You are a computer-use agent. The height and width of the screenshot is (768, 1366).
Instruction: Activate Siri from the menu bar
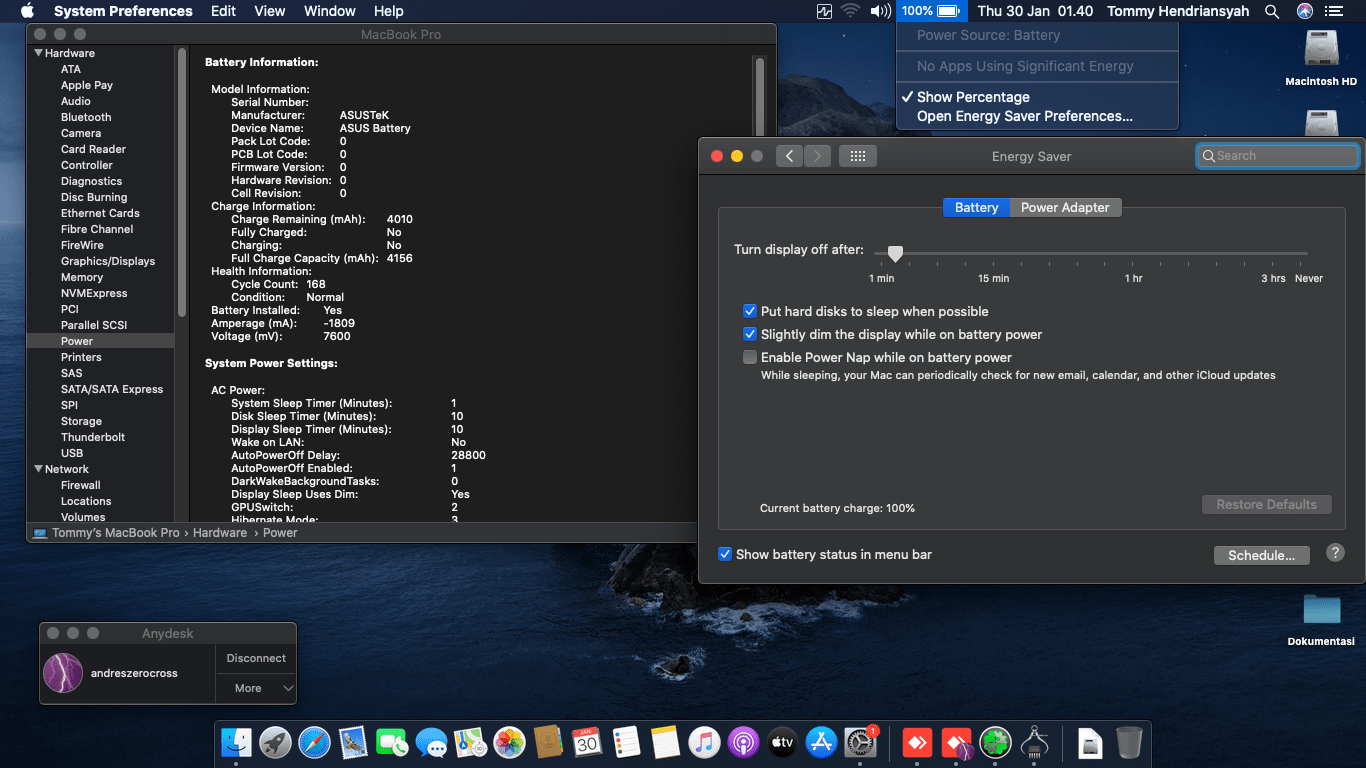click(x=1304, y=11)
